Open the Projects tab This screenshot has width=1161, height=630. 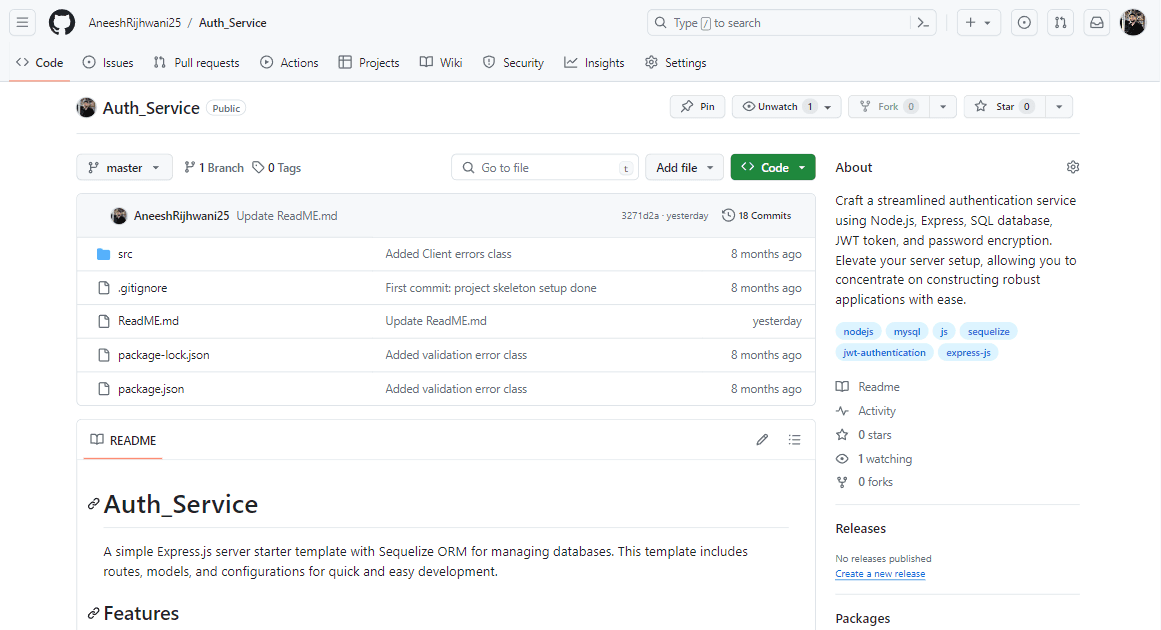[369, 63]
